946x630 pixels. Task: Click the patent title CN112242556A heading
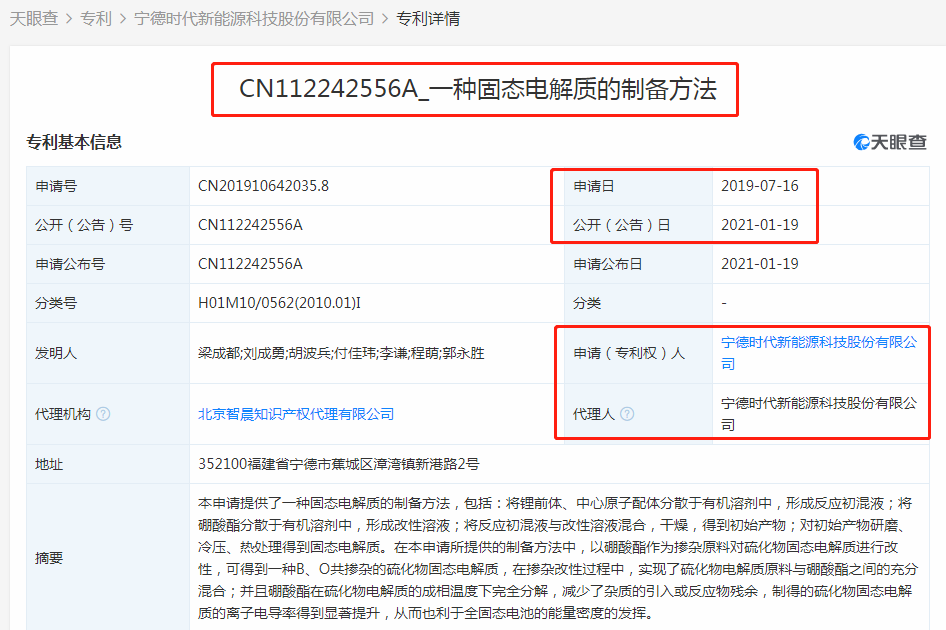(x=477, y=89)
